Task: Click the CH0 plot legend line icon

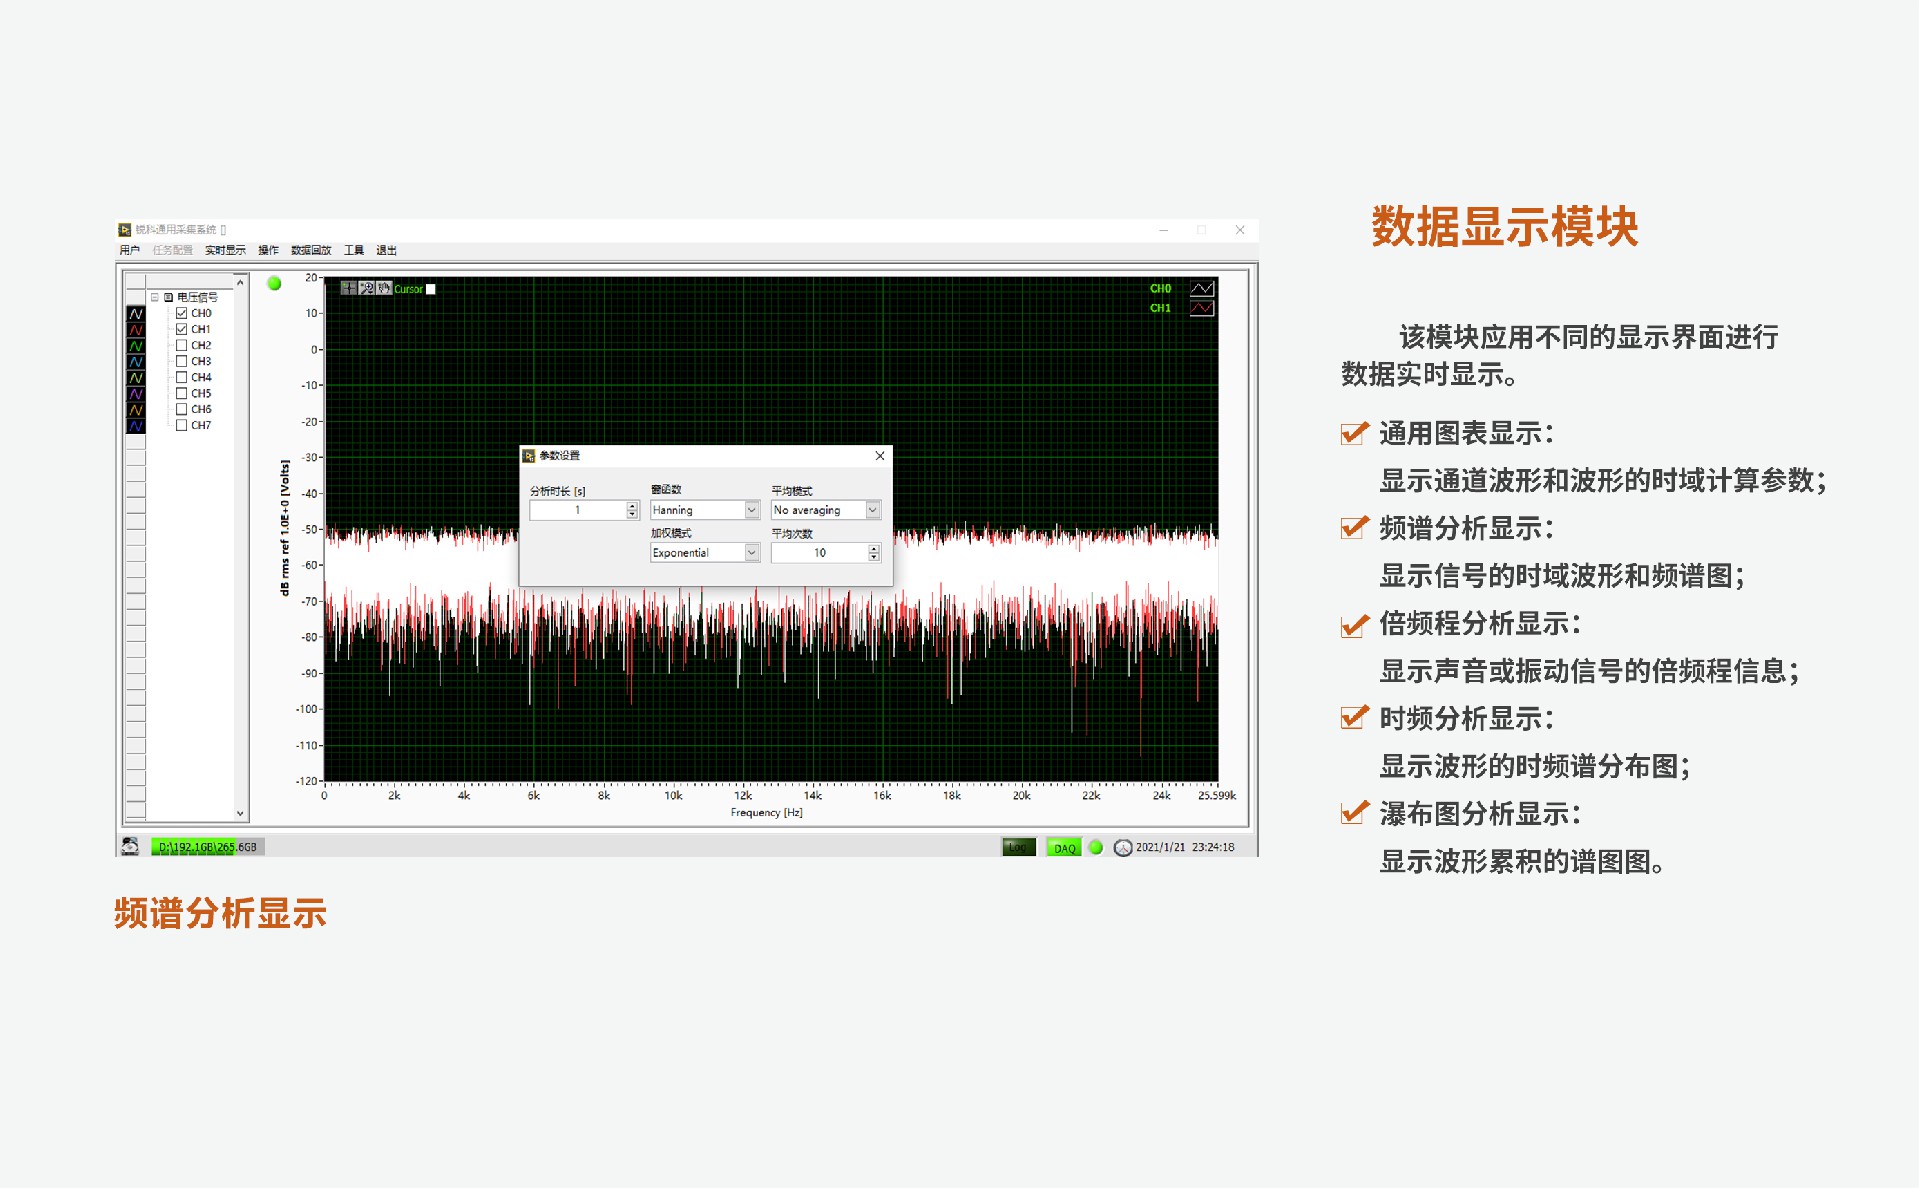Action: (x=1201, y=288)
